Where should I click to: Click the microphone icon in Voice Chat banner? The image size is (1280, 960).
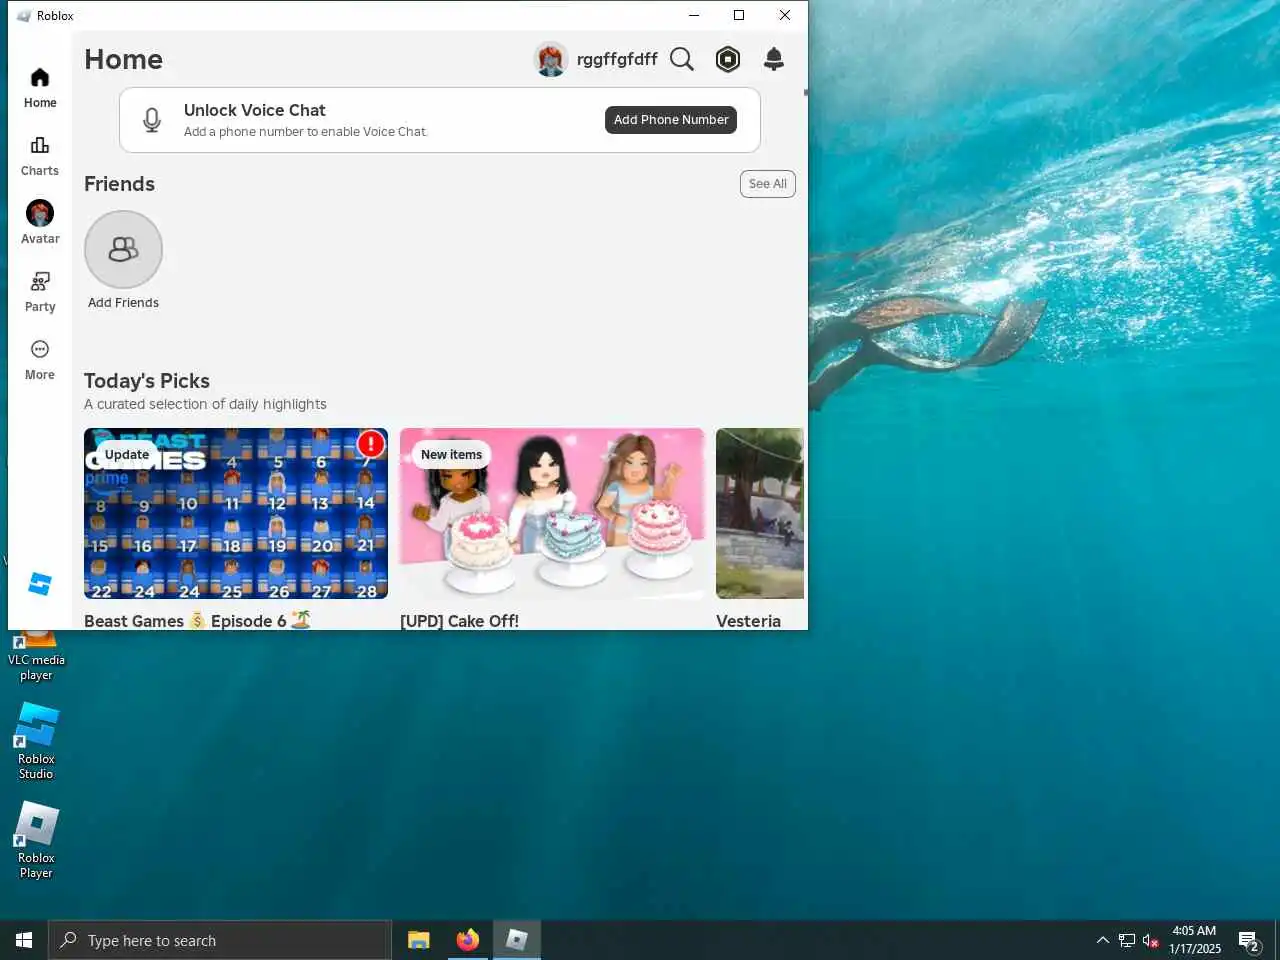tap(152, 120)
